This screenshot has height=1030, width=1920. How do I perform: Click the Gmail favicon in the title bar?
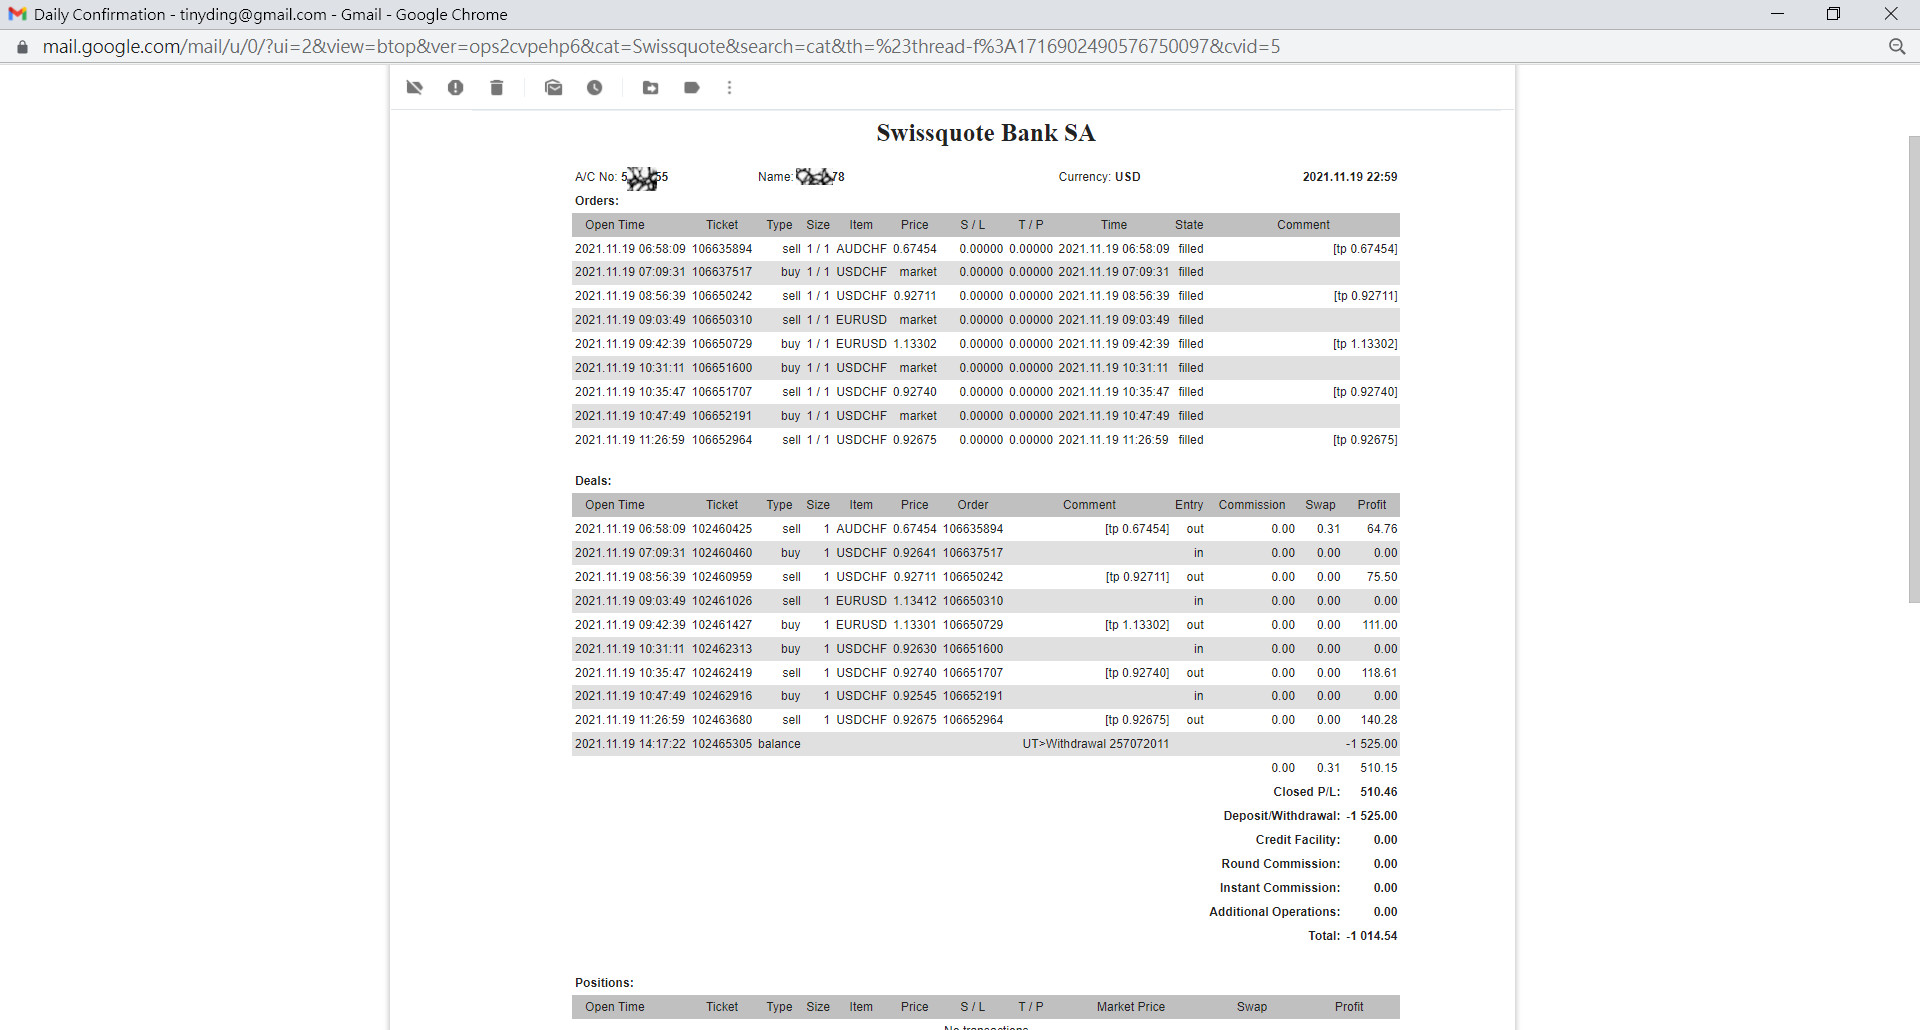click(x=17, y=14)
